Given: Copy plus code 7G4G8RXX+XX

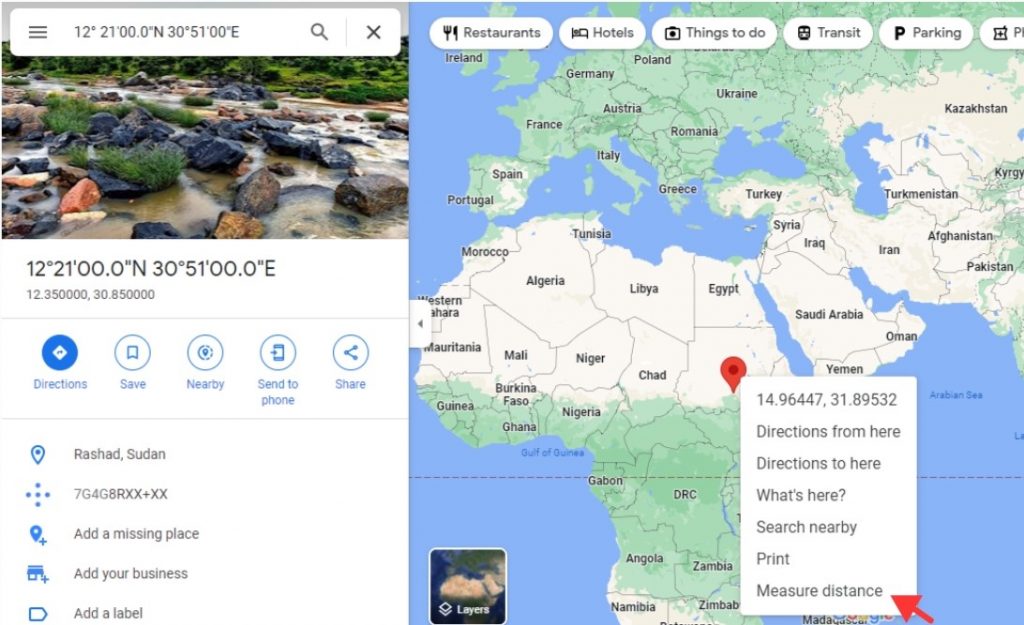Looking at the screenshot, I should click(120, 494).
